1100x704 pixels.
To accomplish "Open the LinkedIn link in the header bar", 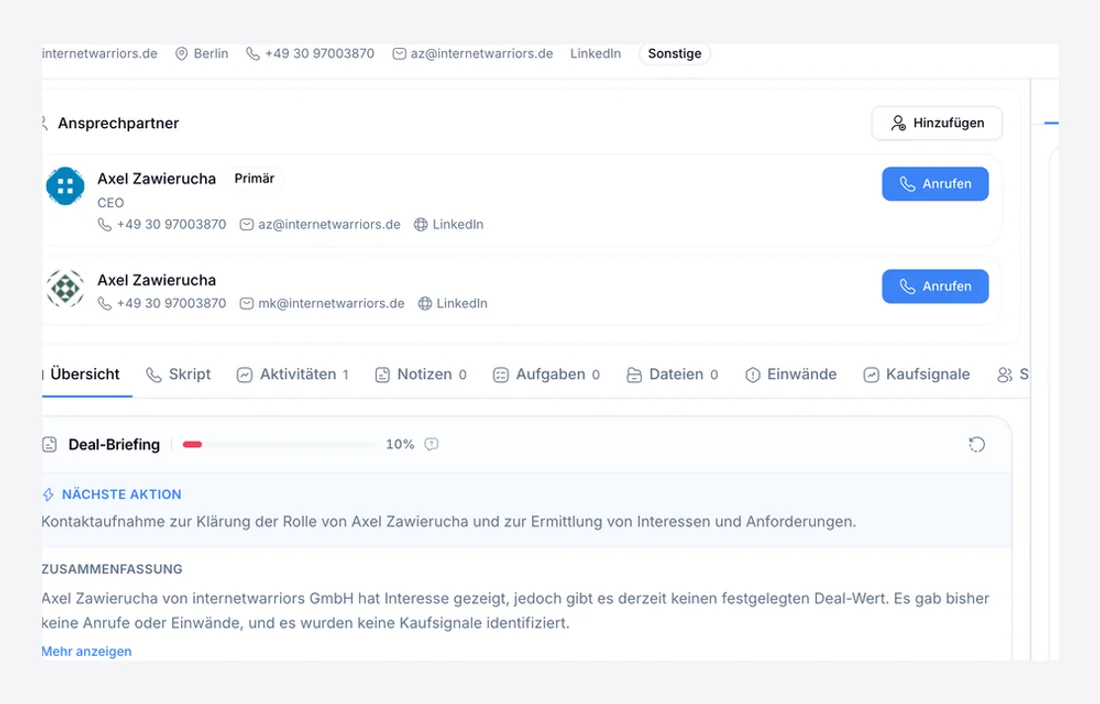I will coord(595,54).
